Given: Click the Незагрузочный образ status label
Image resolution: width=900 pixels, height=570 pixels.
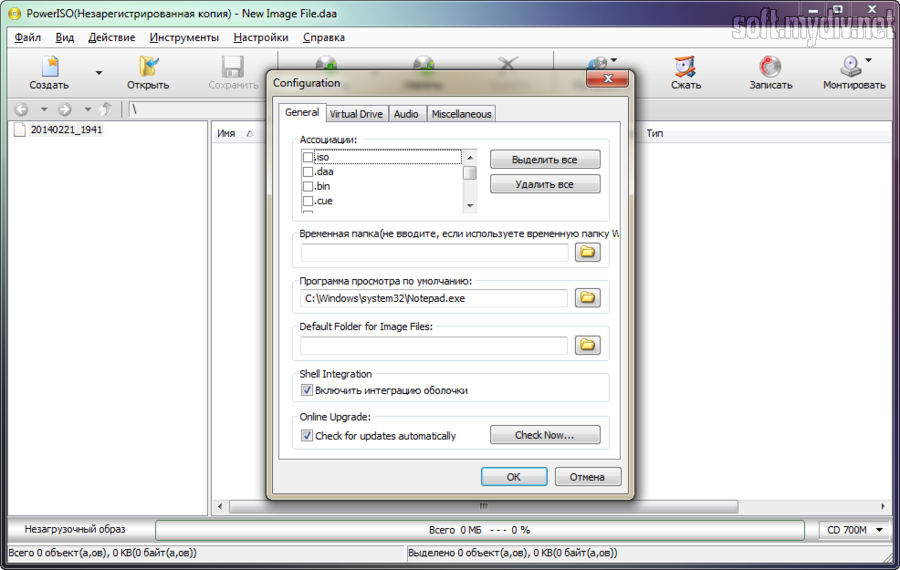Looking at the screenshot, I should pyautogui.click(x=75, y=529).
